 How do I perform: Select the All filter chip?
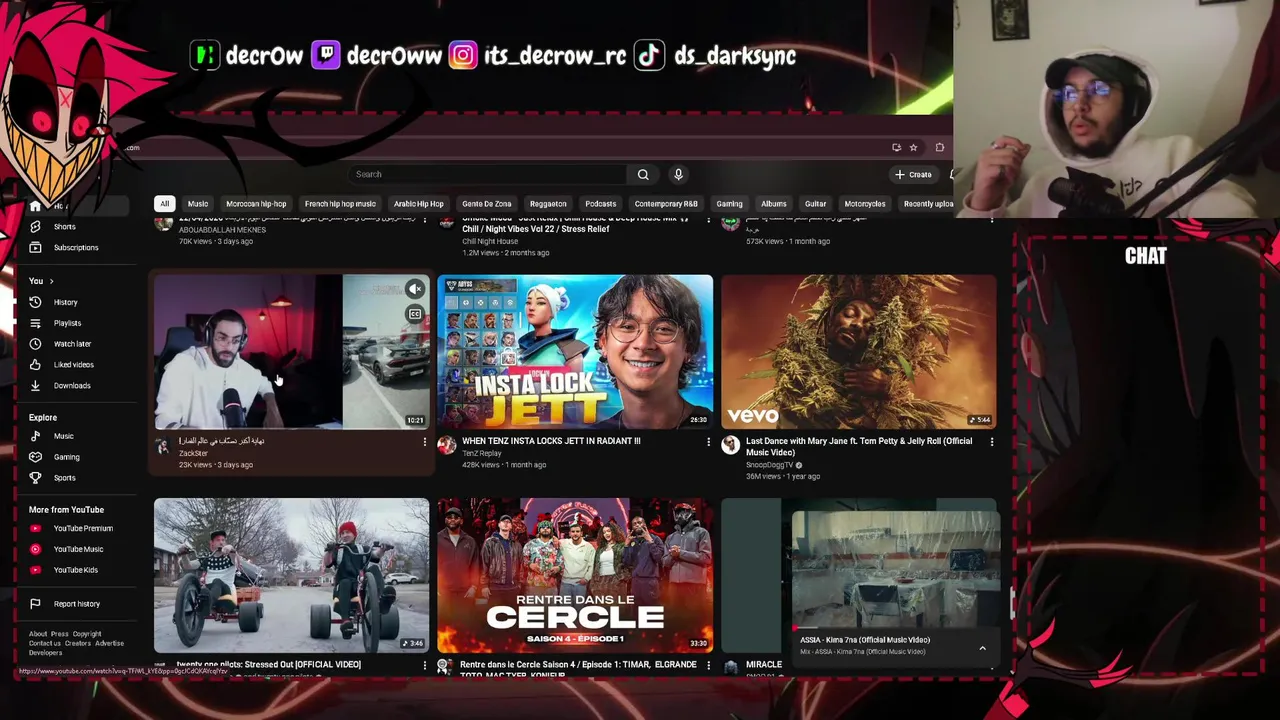(x=164, y=204)
